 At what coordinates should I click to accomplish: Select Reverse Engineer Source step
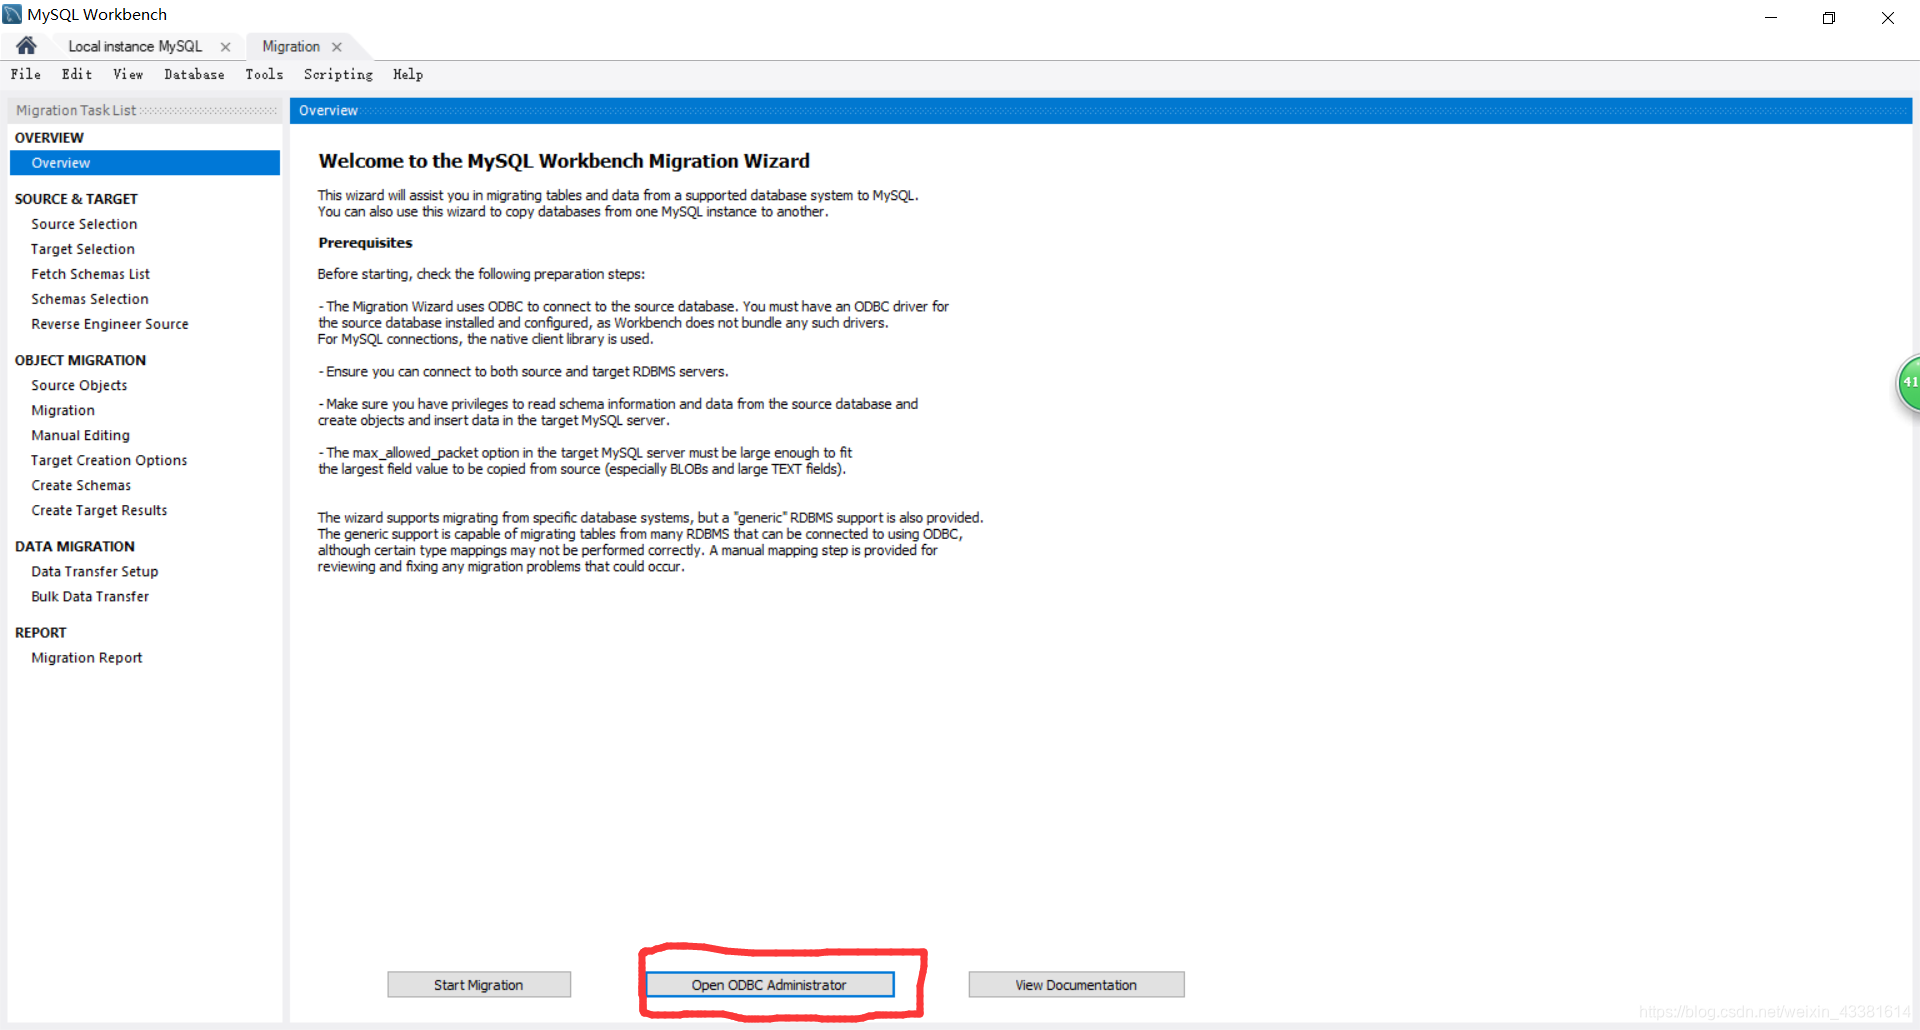pos(110,324)
